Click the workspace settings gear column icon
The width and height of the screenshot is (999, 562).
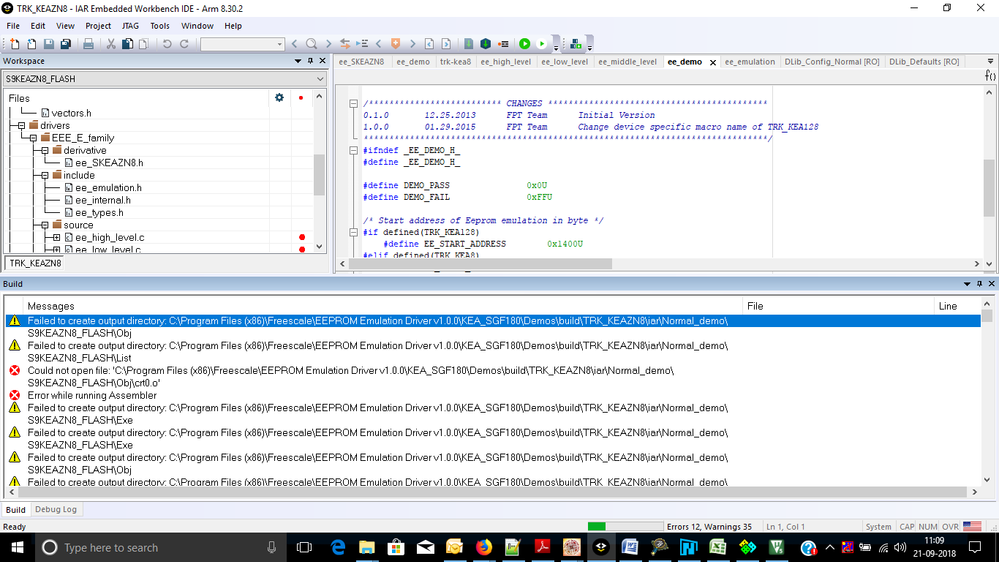(279, 97)
